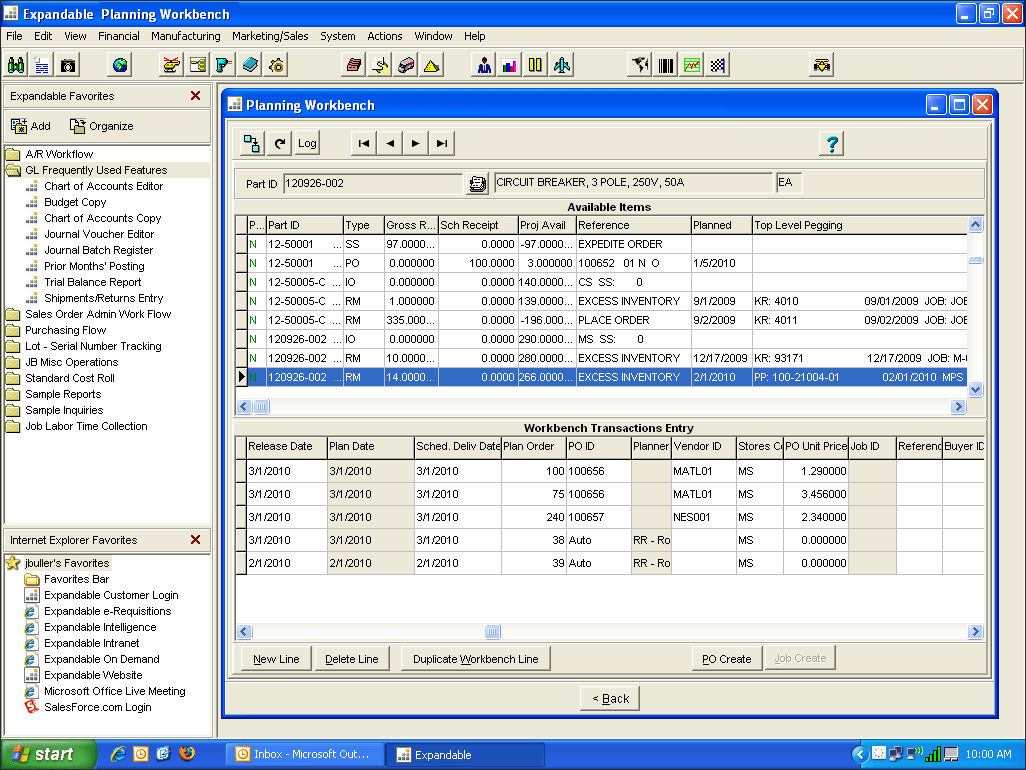Open the calculator icon beside Part ID
The height and width of the screenshot is (770, 1026).
click(x=477, y=184)
